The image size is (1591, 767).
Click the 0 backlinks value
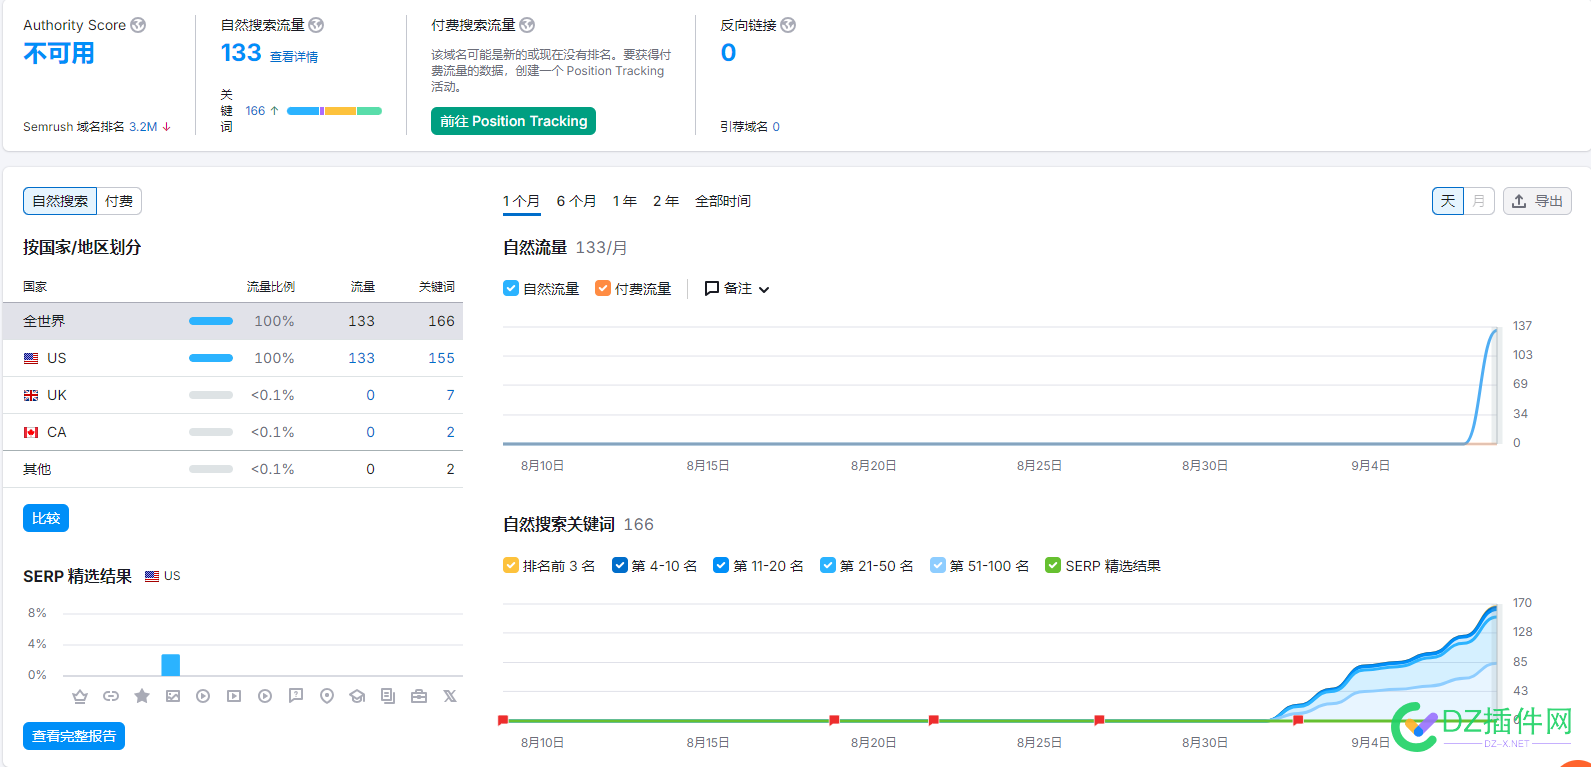coord(729,53)
